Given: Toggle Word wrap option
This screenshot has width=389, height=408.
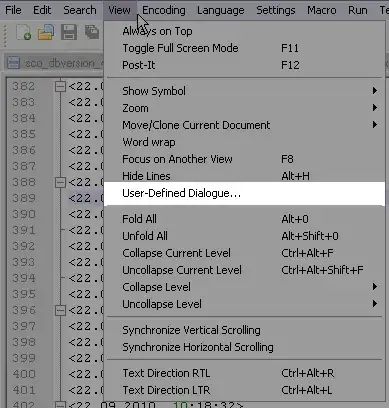Looking at the screenshot, I should pos(245,142).
